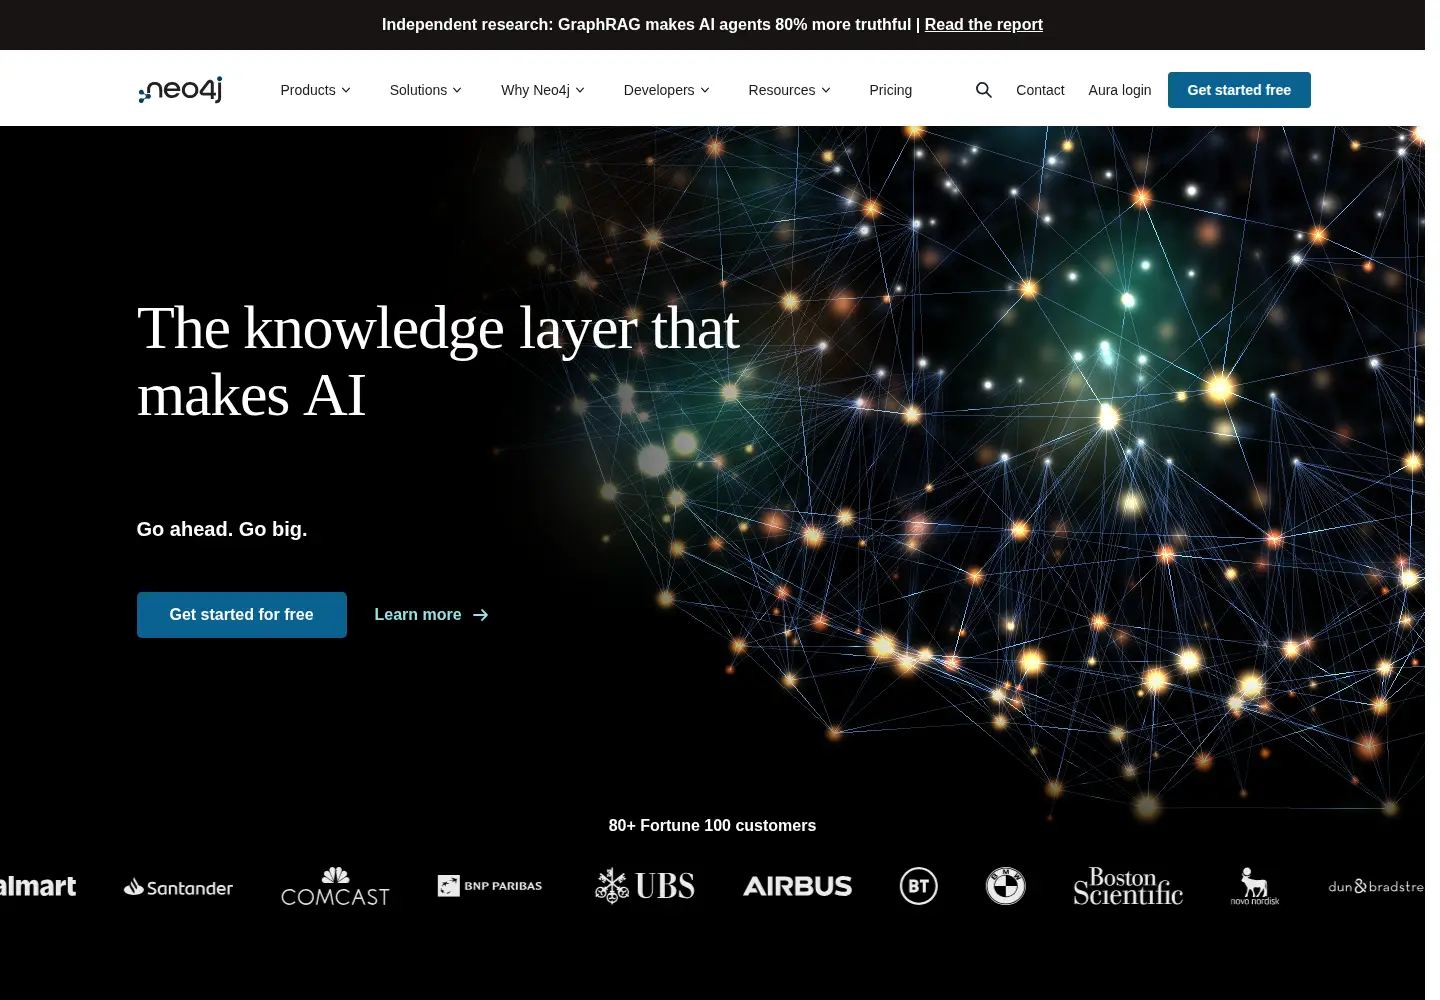Open the Why Neo4j dropdown

(x=543, y=90)
